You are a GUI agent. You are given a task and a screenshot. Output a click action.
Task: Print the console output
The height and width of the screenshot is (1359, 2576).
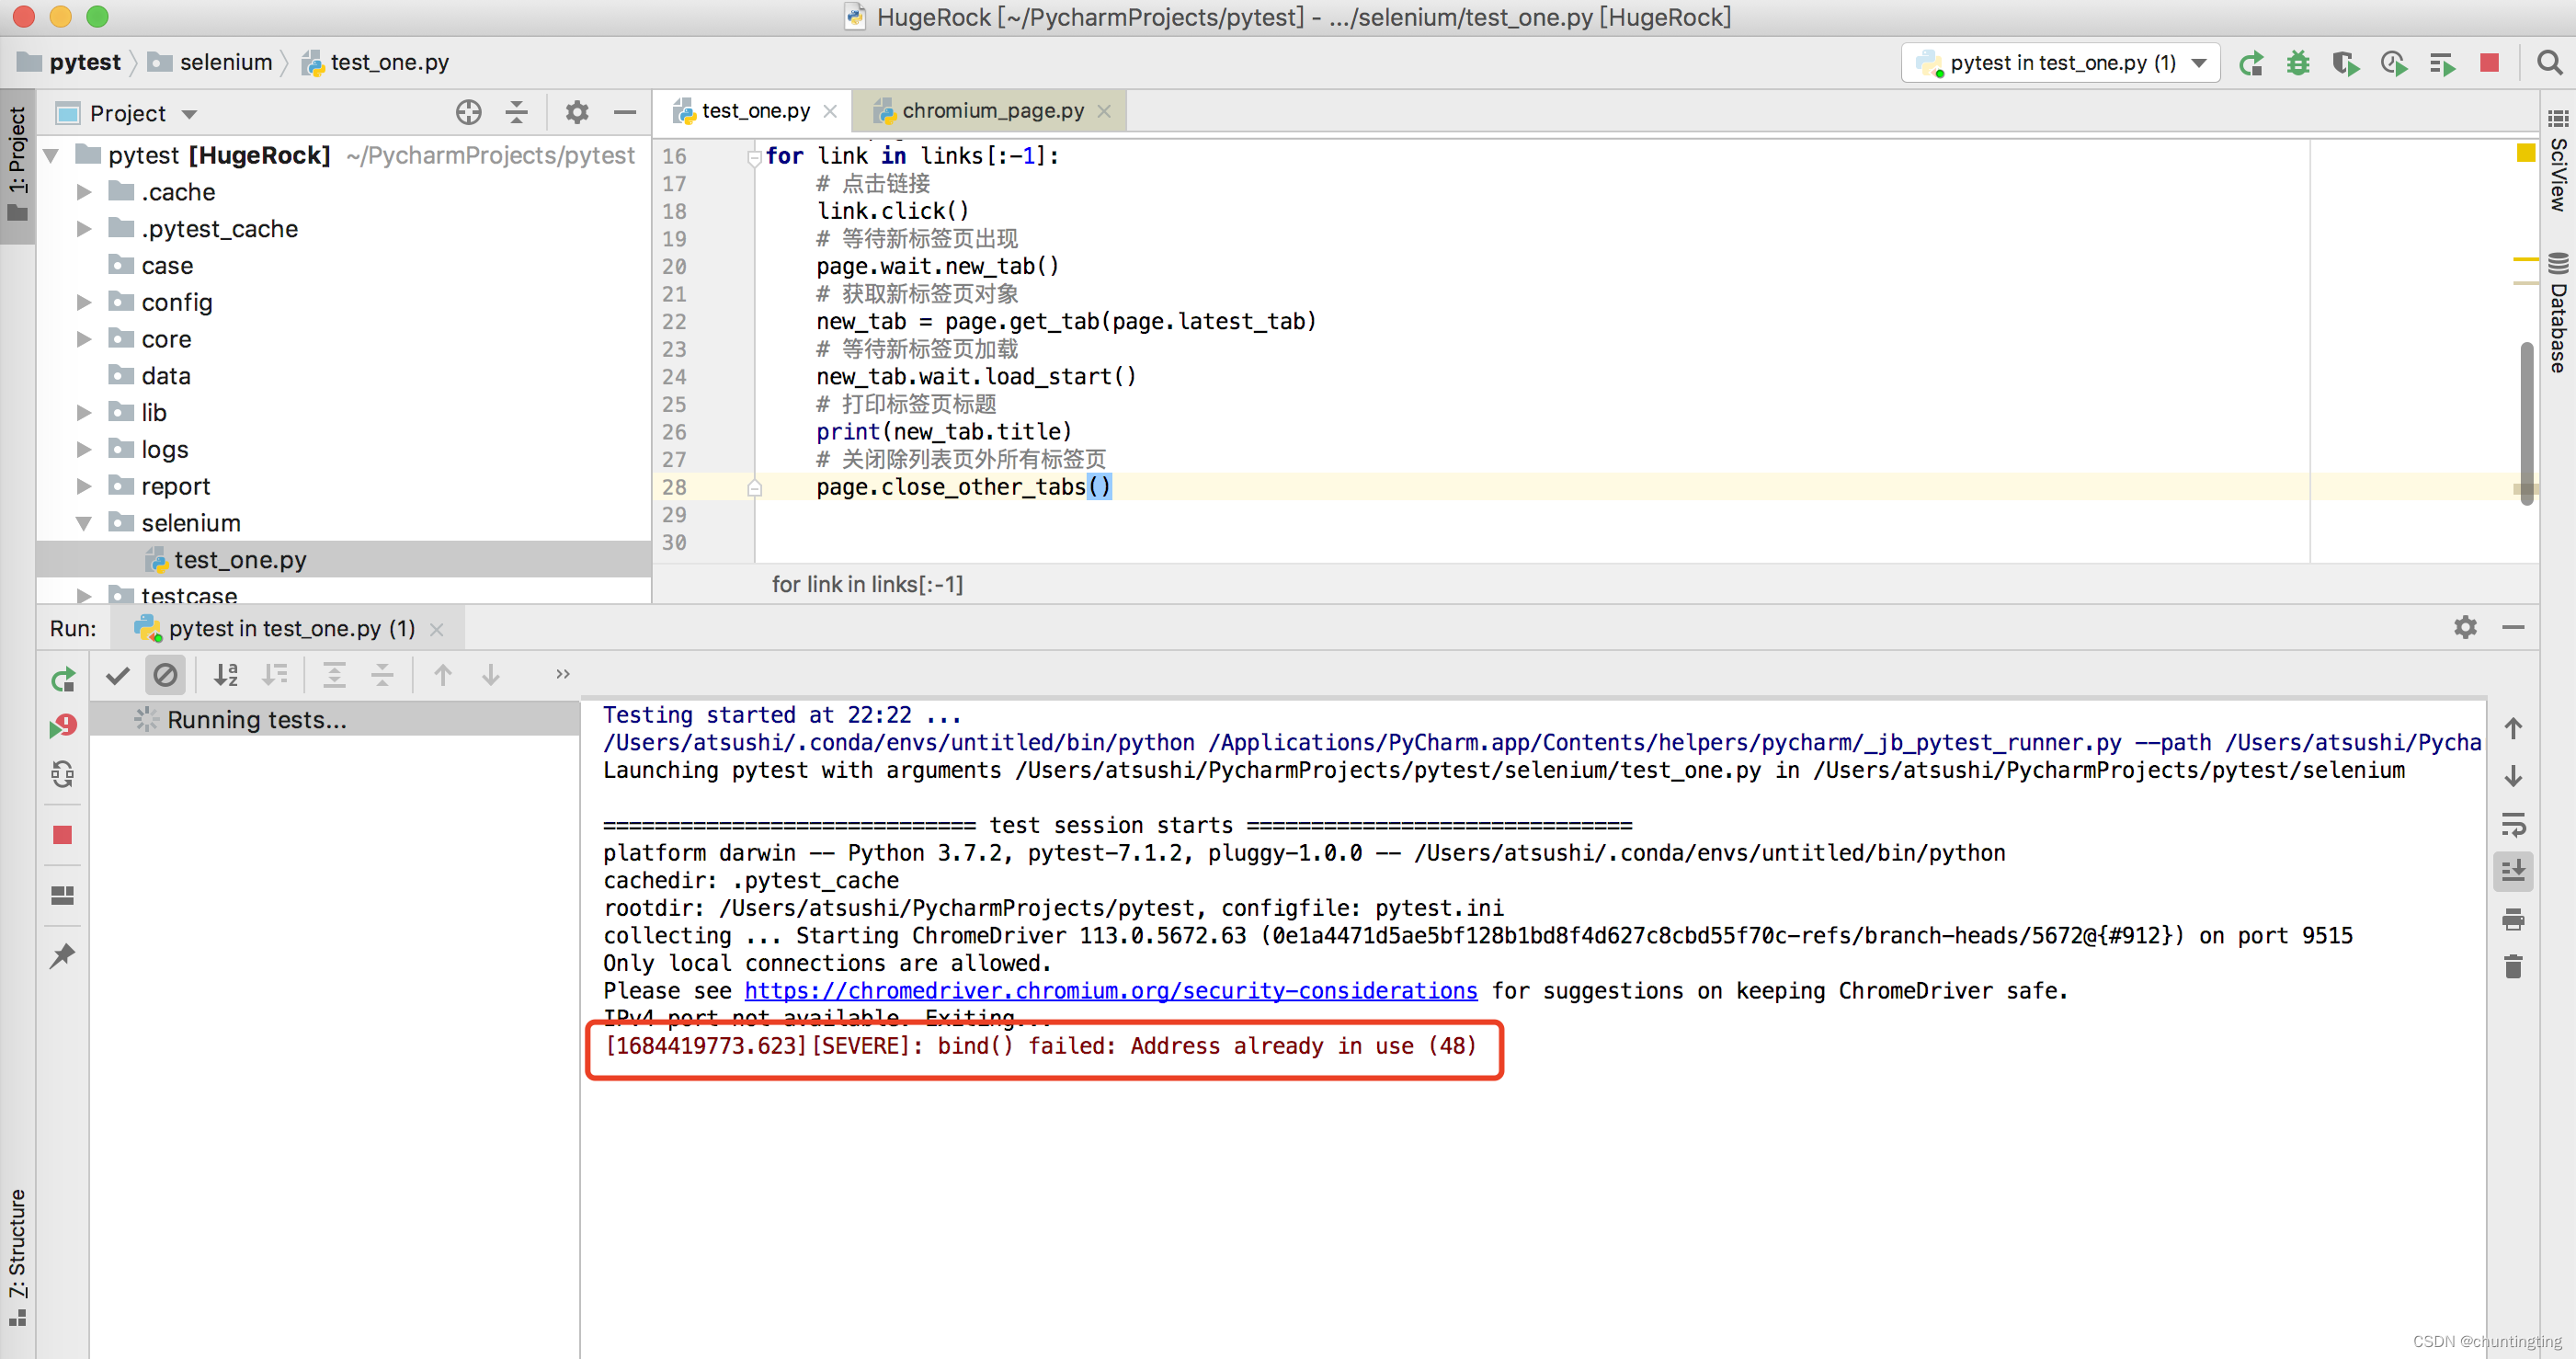pyautogui.click(x=2513, y=919)
